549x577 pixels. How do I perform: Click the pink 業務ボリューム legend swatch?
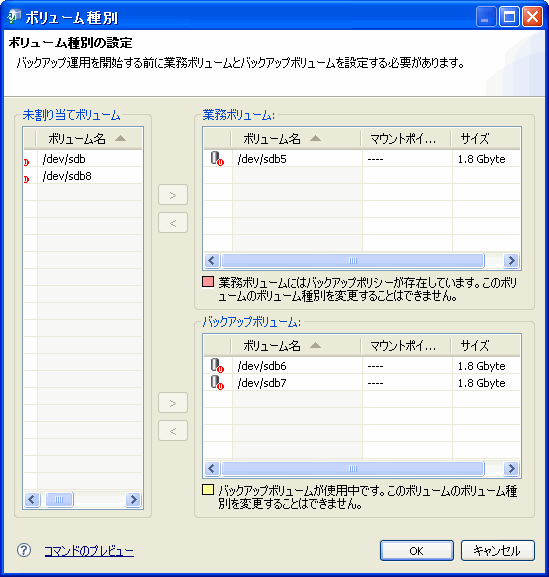tap(208, 282)
